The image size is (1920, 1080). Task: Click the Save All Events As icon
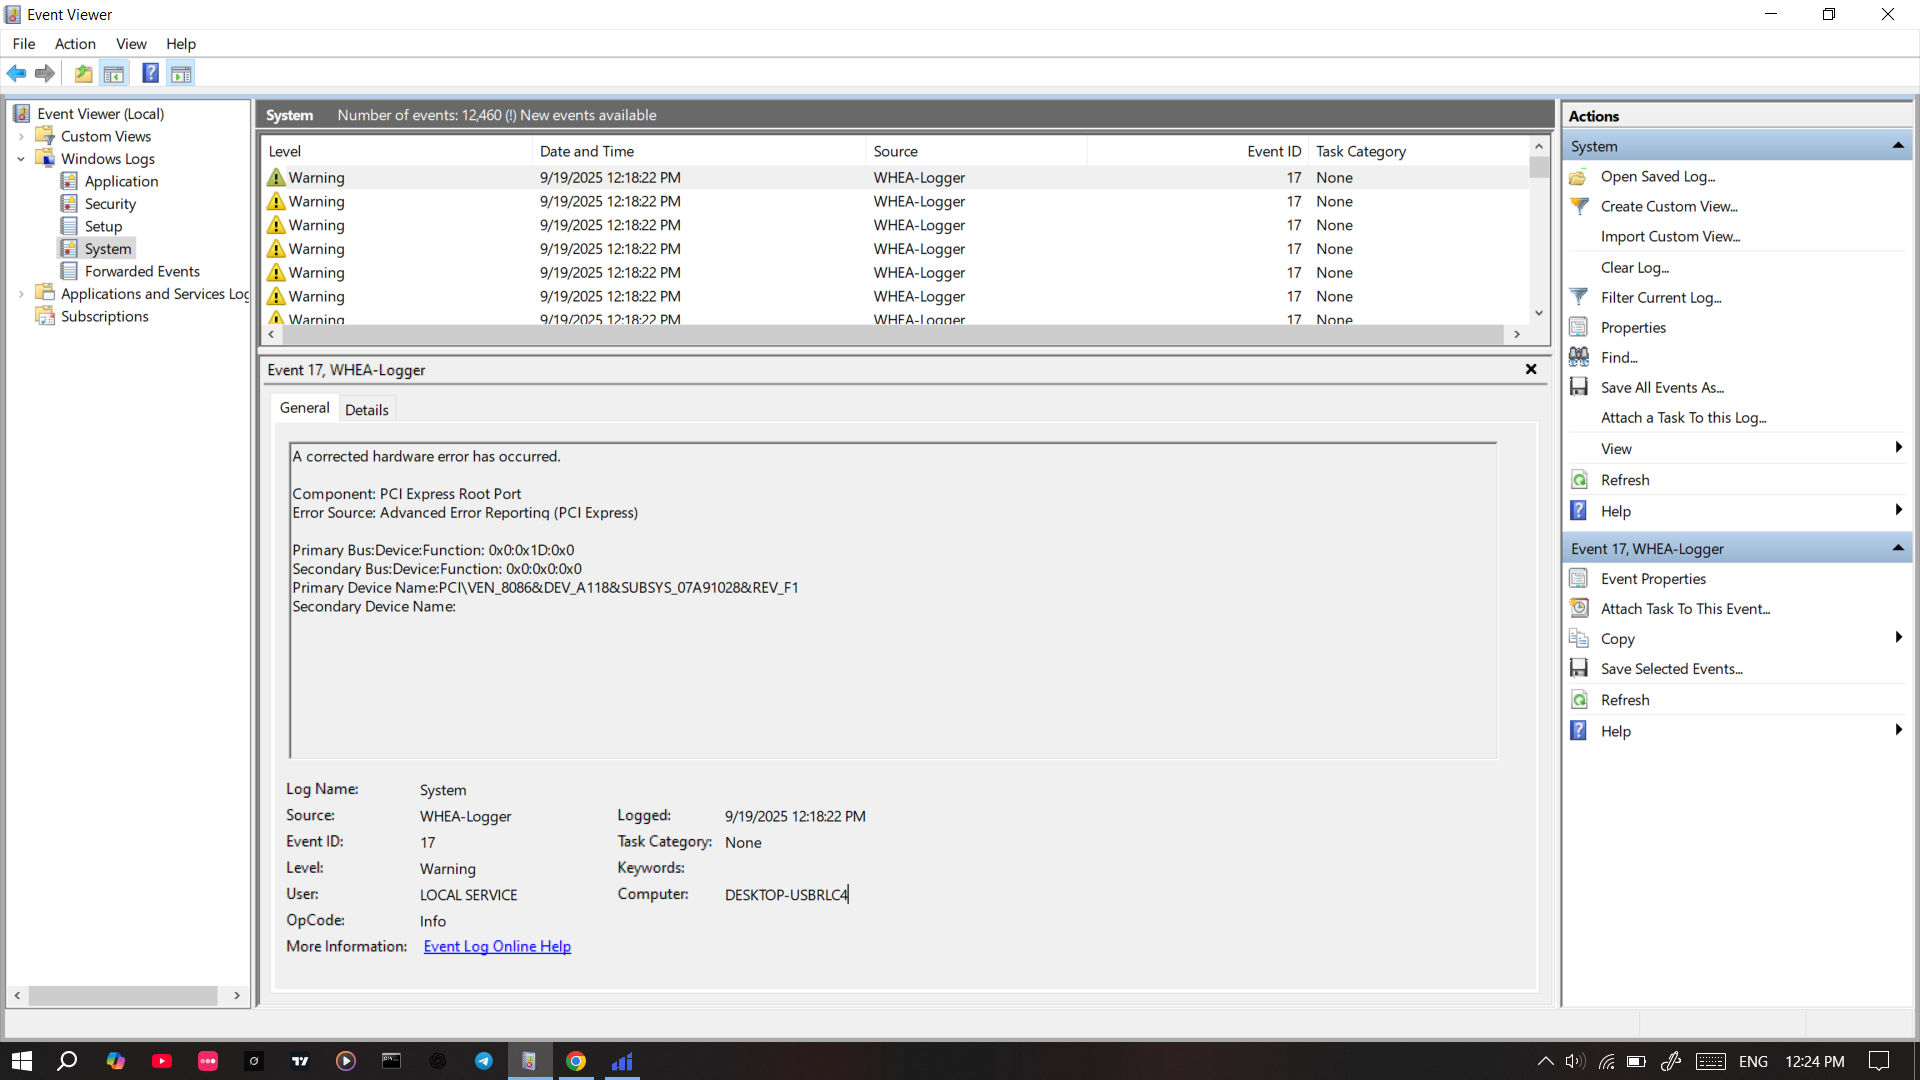tap(1579, 387)
